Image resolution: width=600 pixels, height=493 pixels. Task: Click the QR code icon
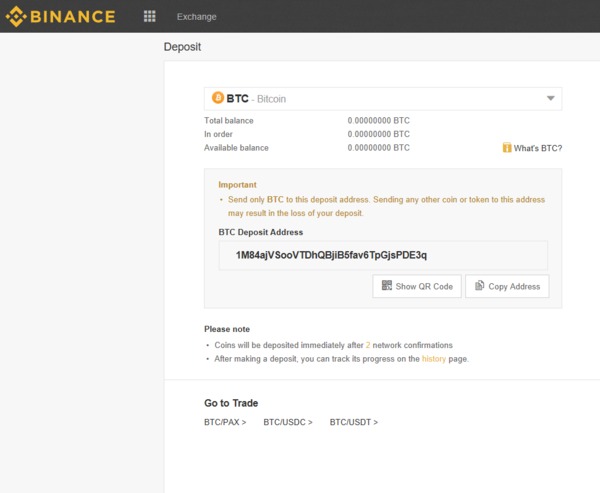point(386,285)
